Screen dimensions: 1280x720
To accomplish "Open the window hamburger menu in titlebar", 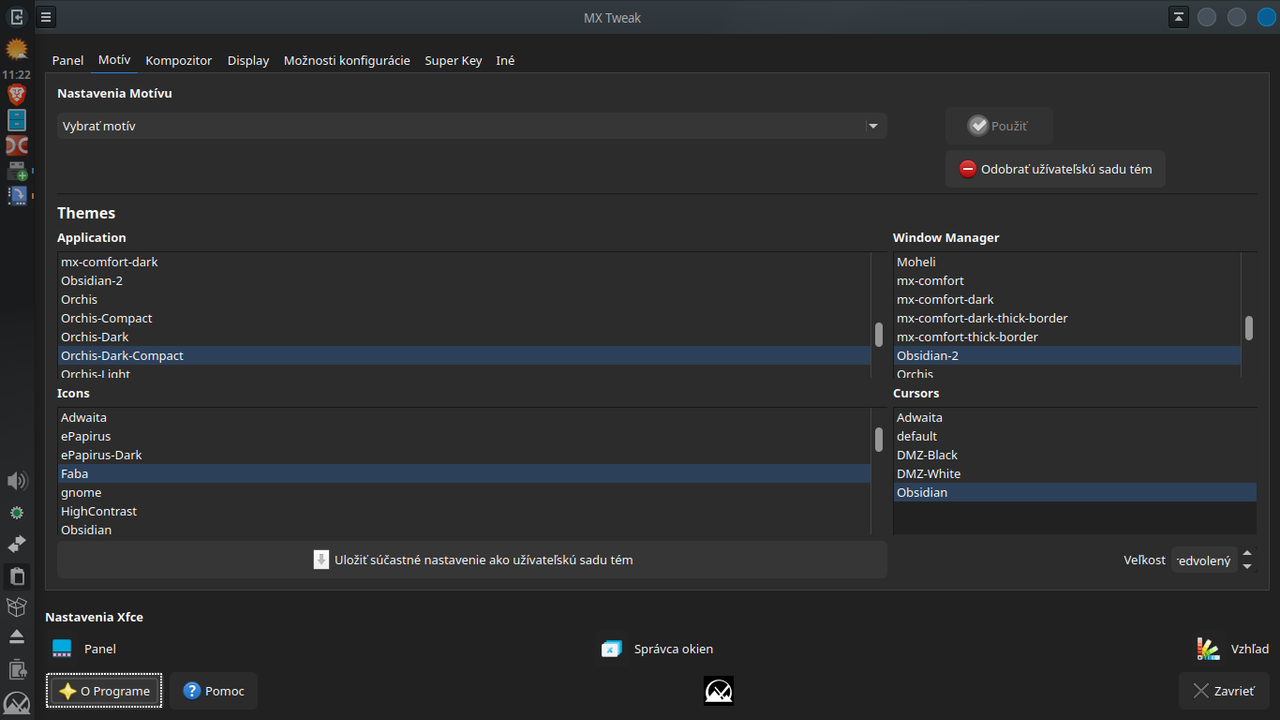I will [x=46, y=17].
